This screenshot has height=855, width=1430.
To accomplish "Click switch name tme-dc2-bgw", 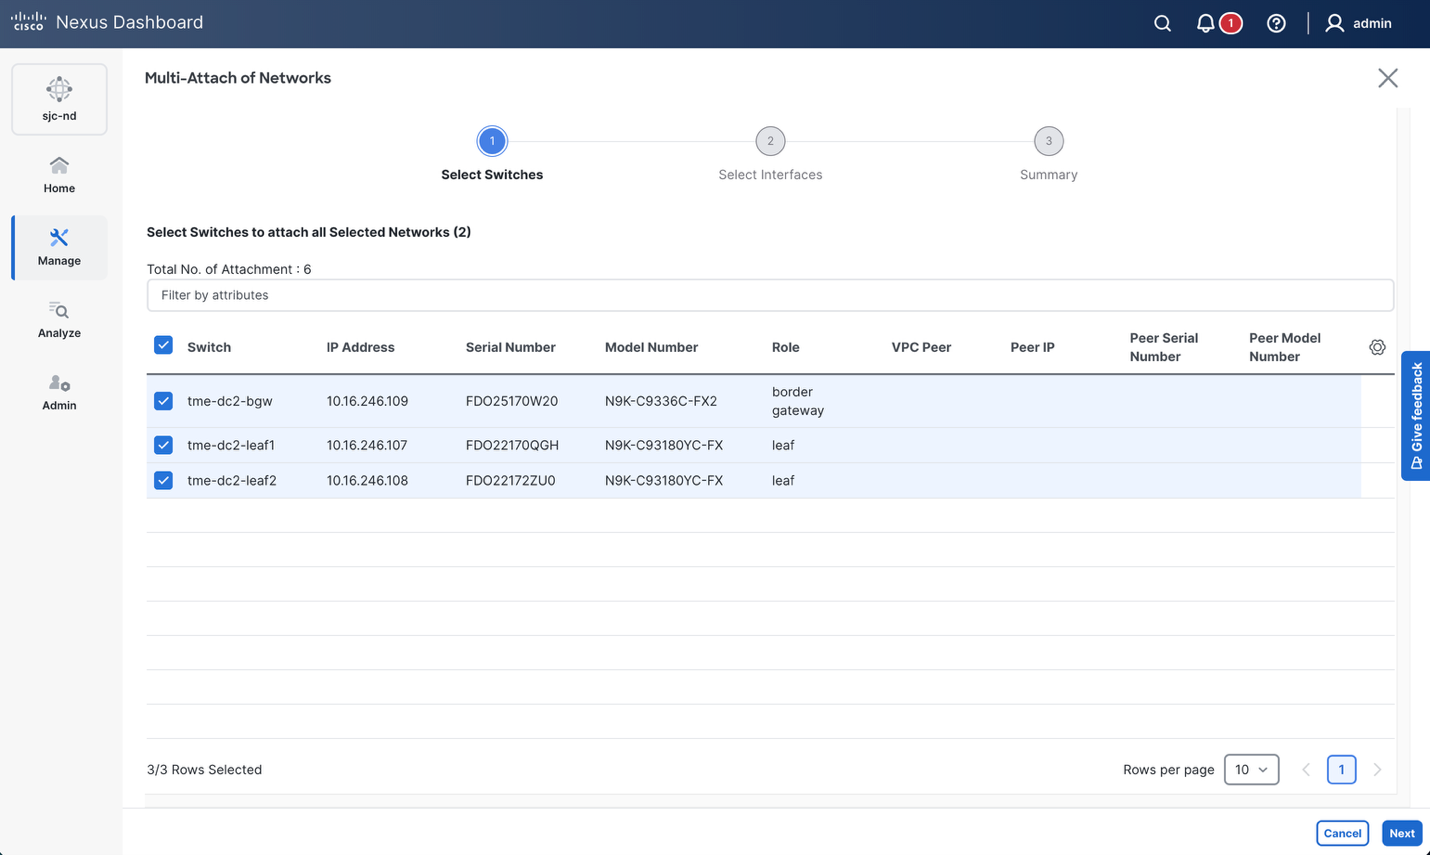I will (x=230, y=401).
